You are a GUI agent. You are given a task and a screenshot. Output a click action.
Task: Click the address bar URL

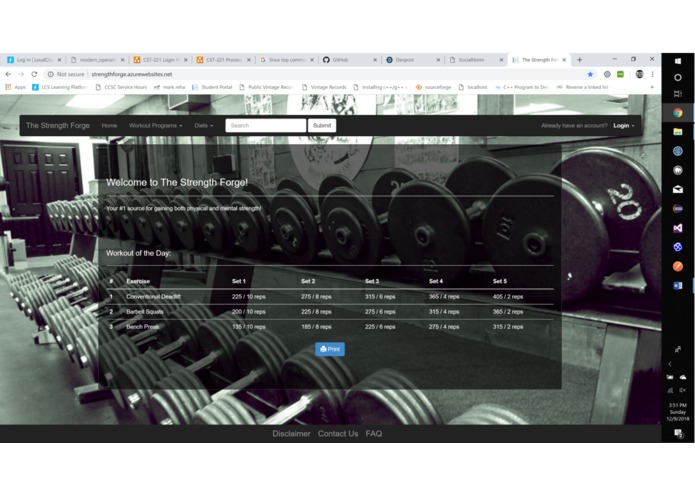pyautogui.click(x=132, y=74)
